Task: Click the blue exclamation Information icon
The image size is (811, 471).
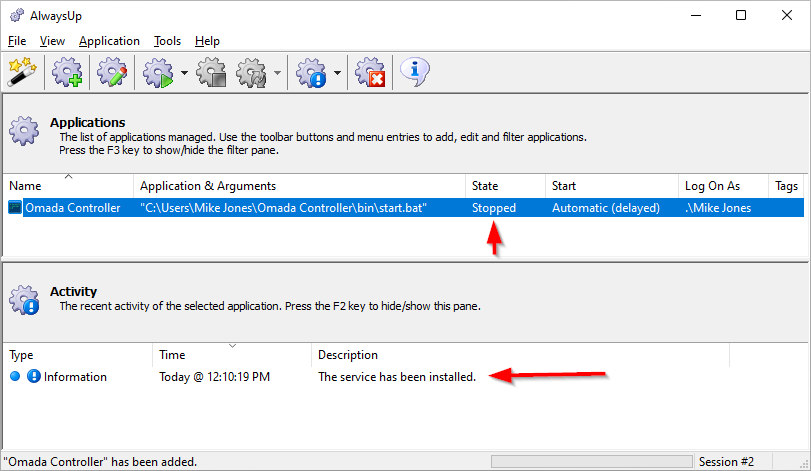Action: (34, 376)
